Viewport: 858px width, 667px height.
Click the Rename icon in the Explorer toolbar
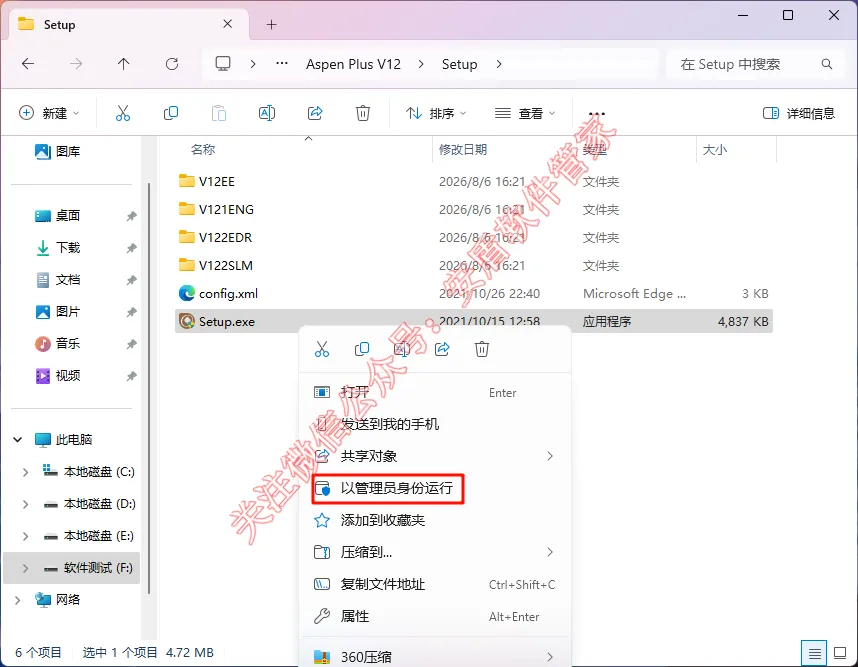coord(266,113)
